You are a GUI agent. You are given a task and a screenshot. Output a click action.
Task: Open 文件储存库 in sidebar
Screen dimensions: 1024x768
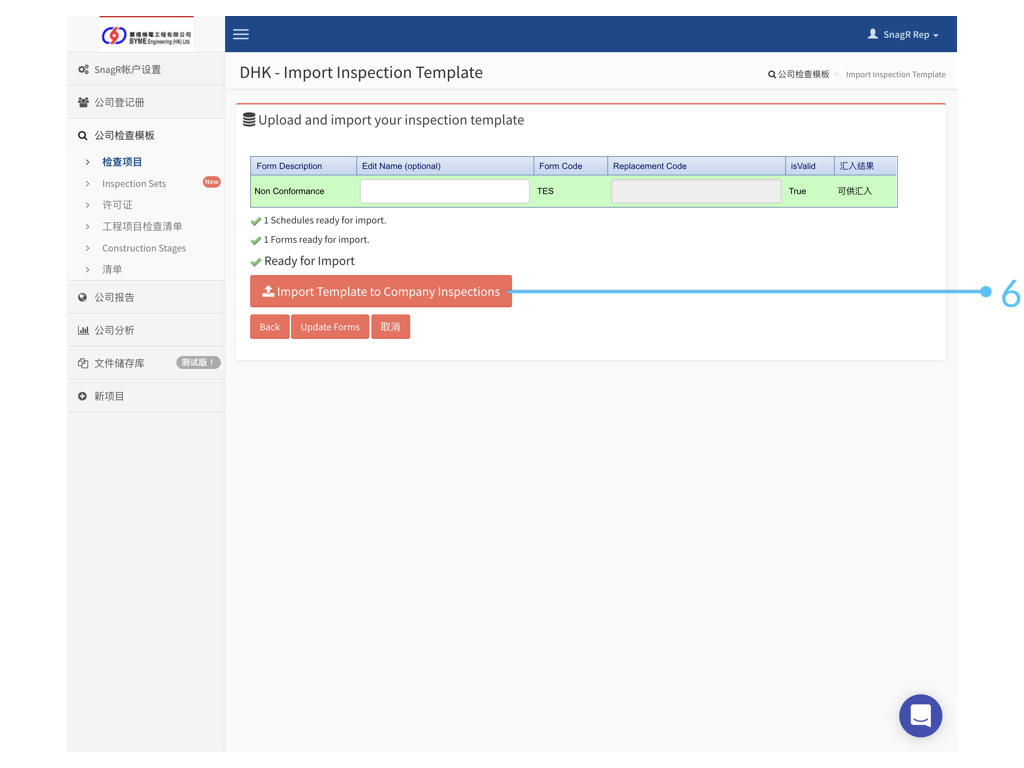(146, 363)
